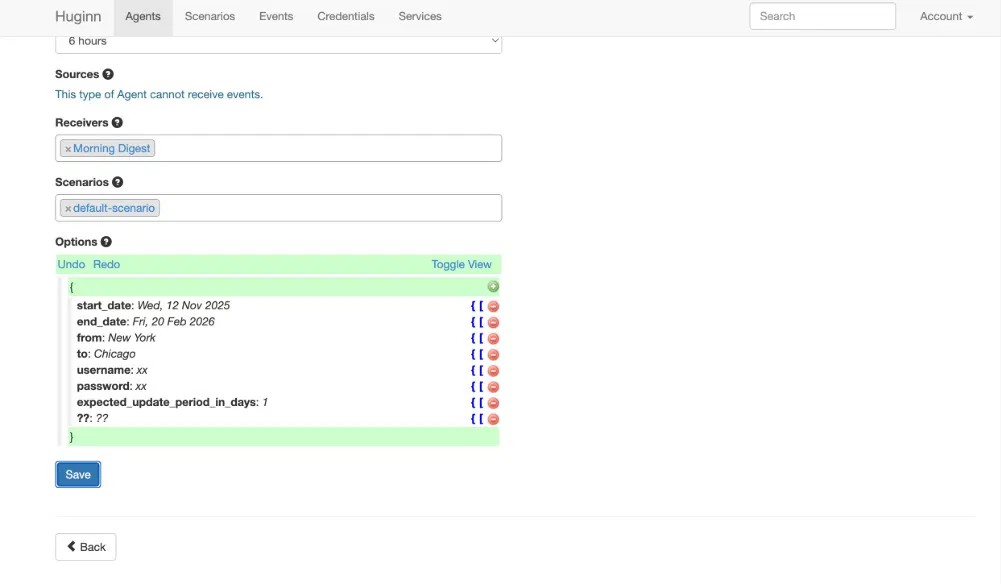Convert end_date to object with curly brace
The image size is (1001, 584).
(x=473, y=322)
